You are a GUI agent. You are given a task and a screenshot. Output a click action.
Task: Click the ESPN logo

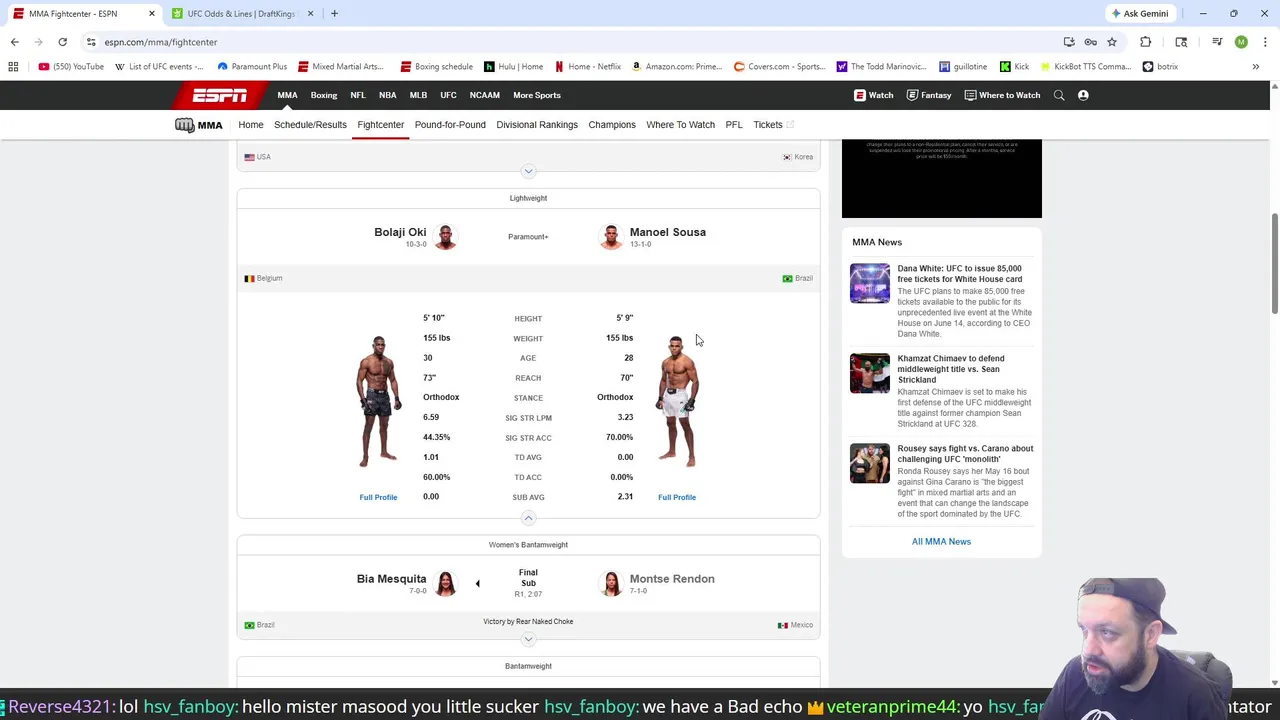(x=220, y=95)
